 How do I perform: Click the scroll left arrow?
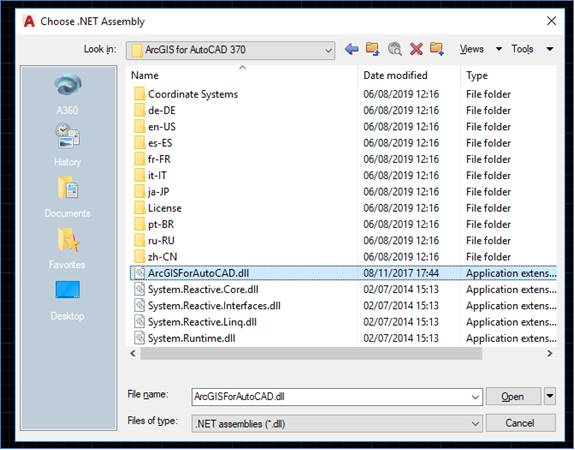[133, 354]
